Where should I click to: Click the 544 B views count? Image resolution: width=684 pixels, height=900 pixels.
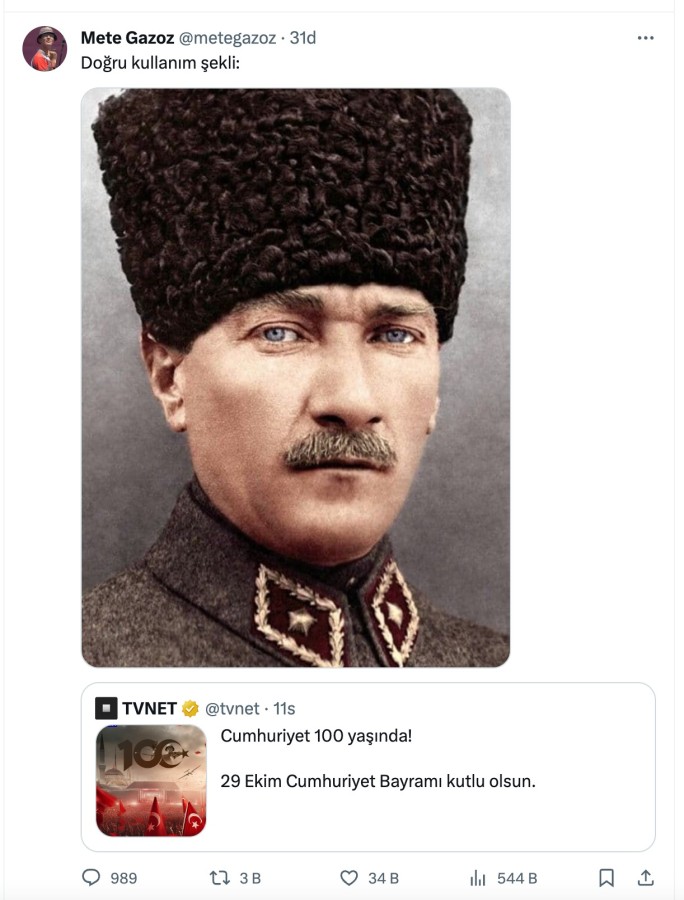tap(517, 878)
